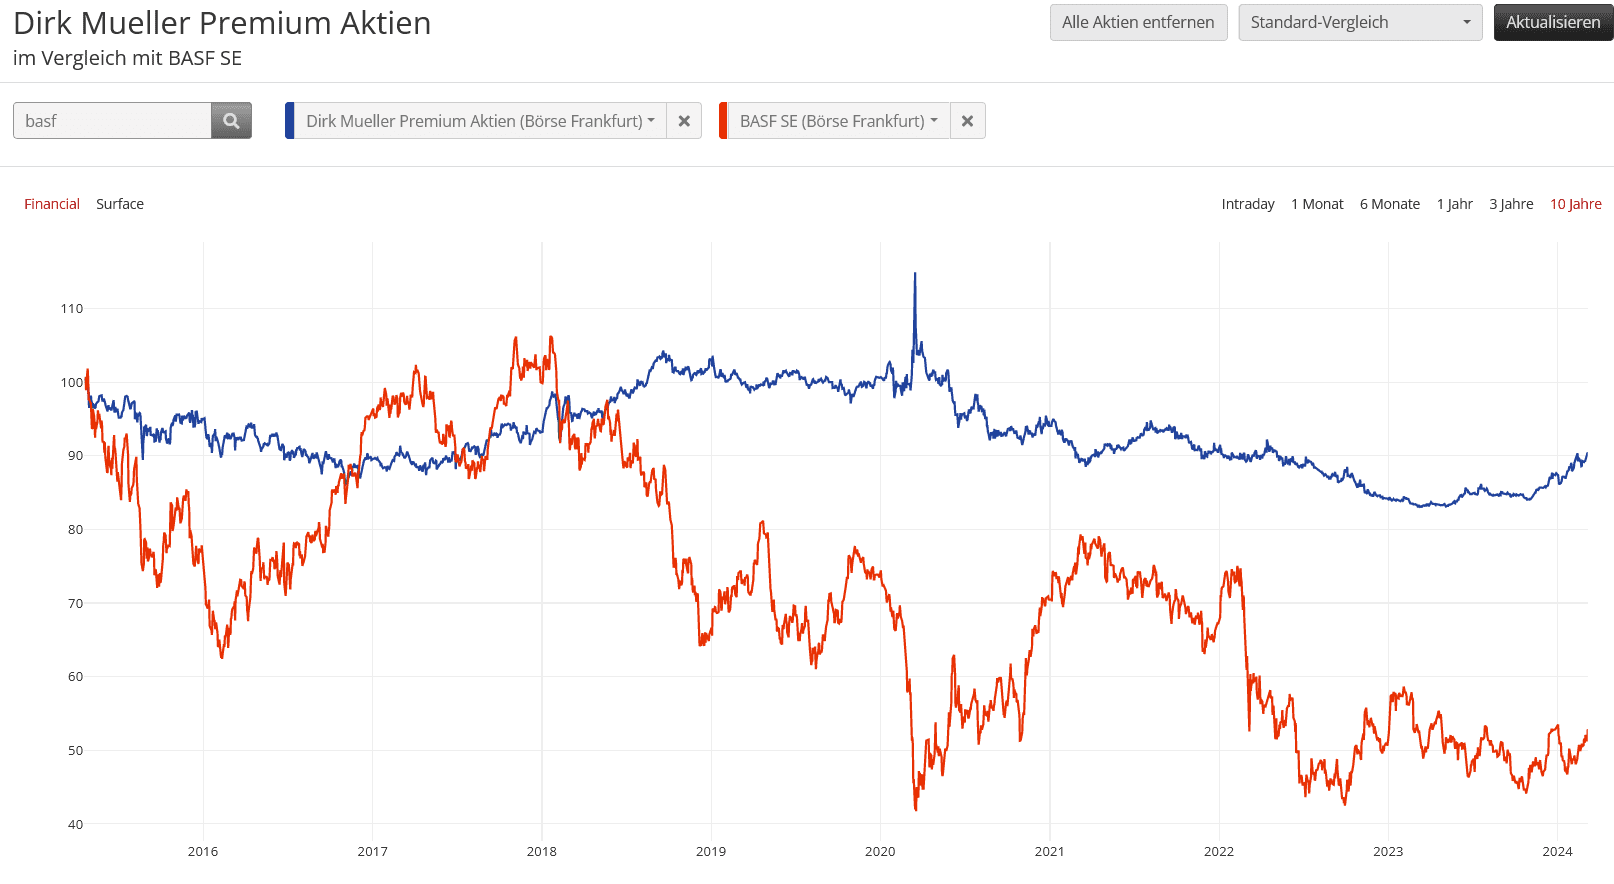Click Alle Aktien entfernen button

pos(1138,22)
